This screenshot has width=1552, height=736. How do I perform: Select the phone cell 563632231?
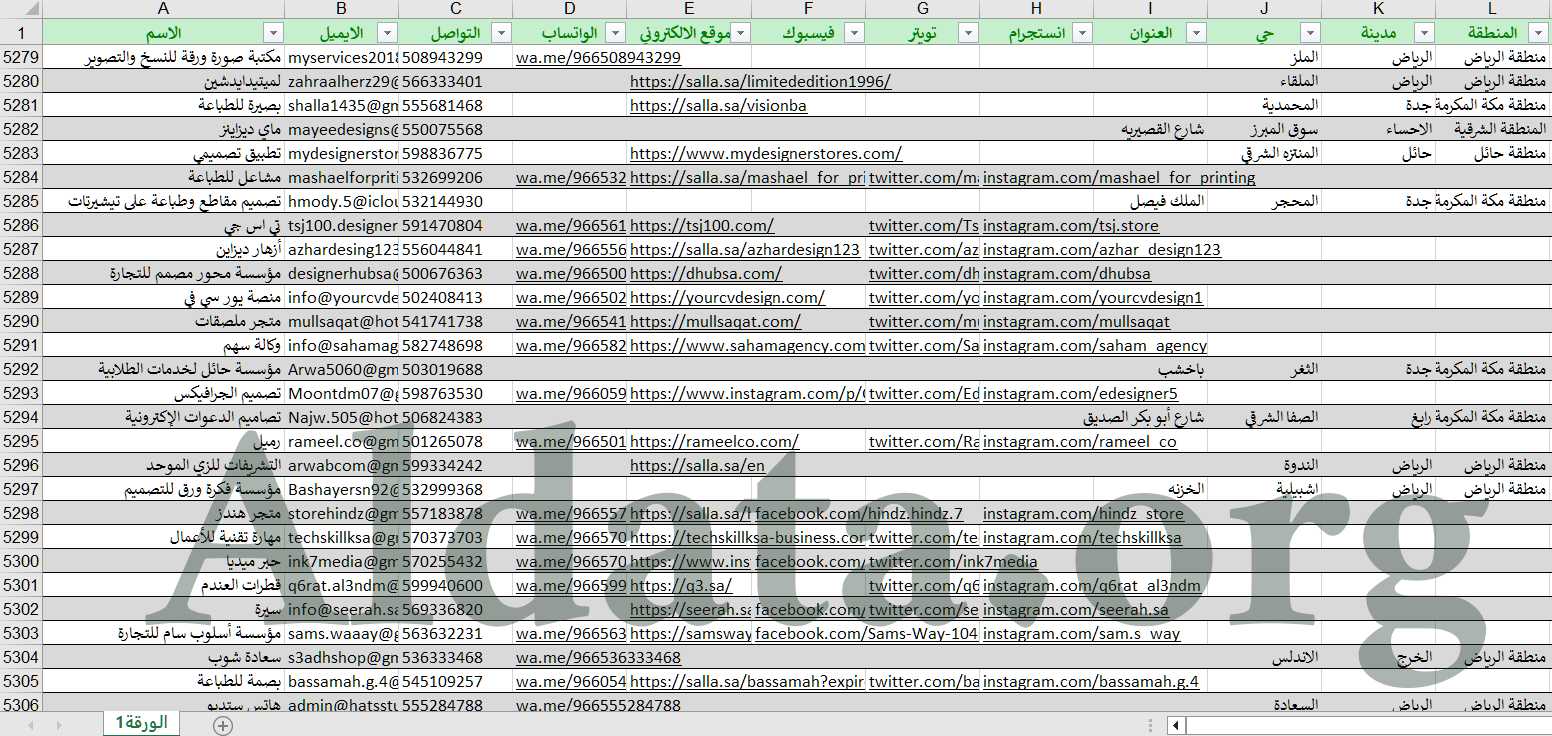(455, 634)
